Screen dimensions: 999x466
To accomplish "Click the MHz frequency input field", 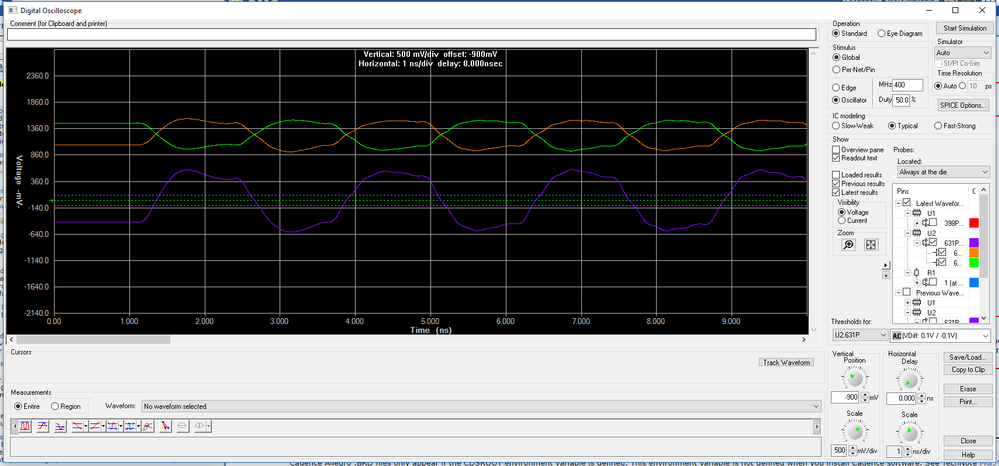I will tap(907, 85).
